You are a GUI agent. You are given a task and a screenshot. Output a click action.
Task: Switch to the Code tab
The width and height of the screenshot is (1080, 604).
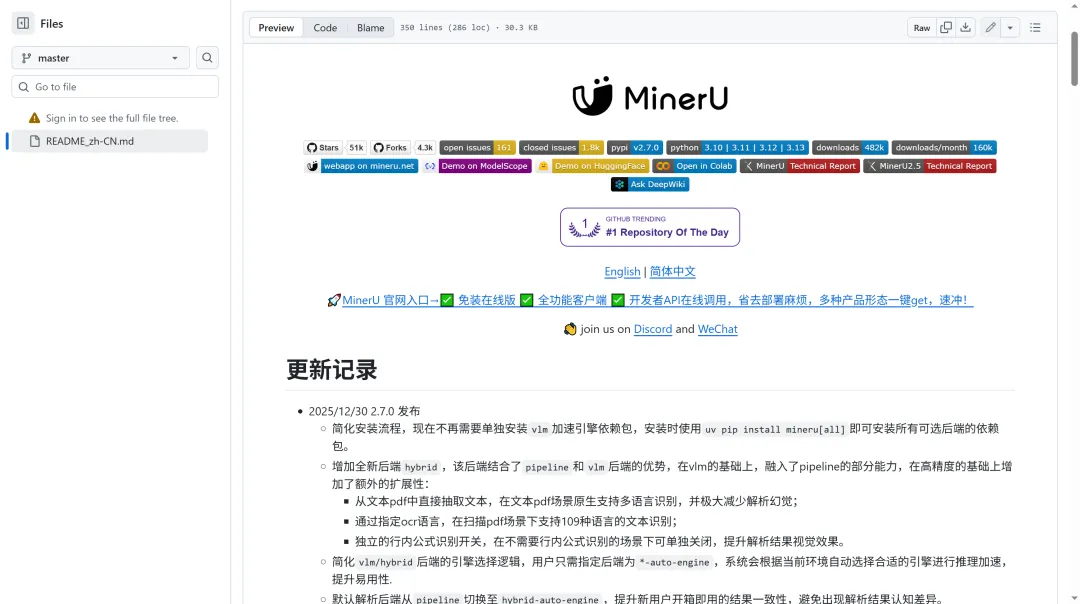[325, 28]
